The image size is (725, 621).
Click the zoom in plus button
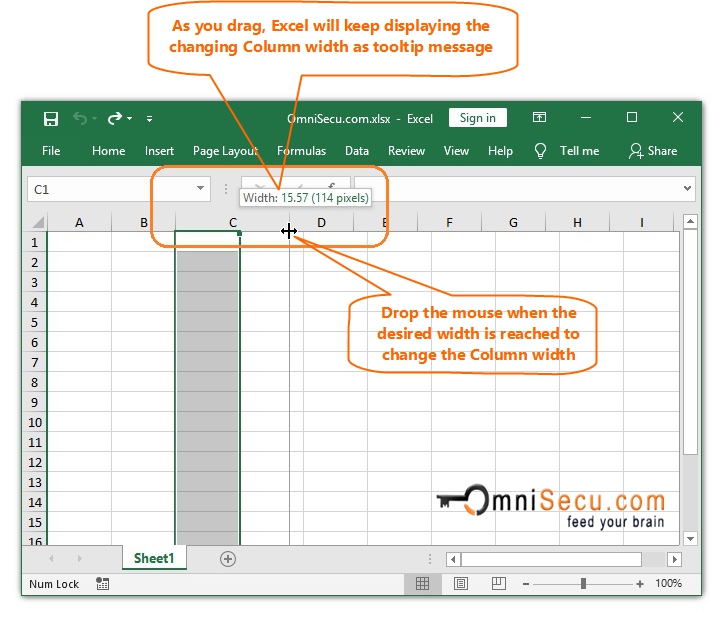[x=640, y=584]
